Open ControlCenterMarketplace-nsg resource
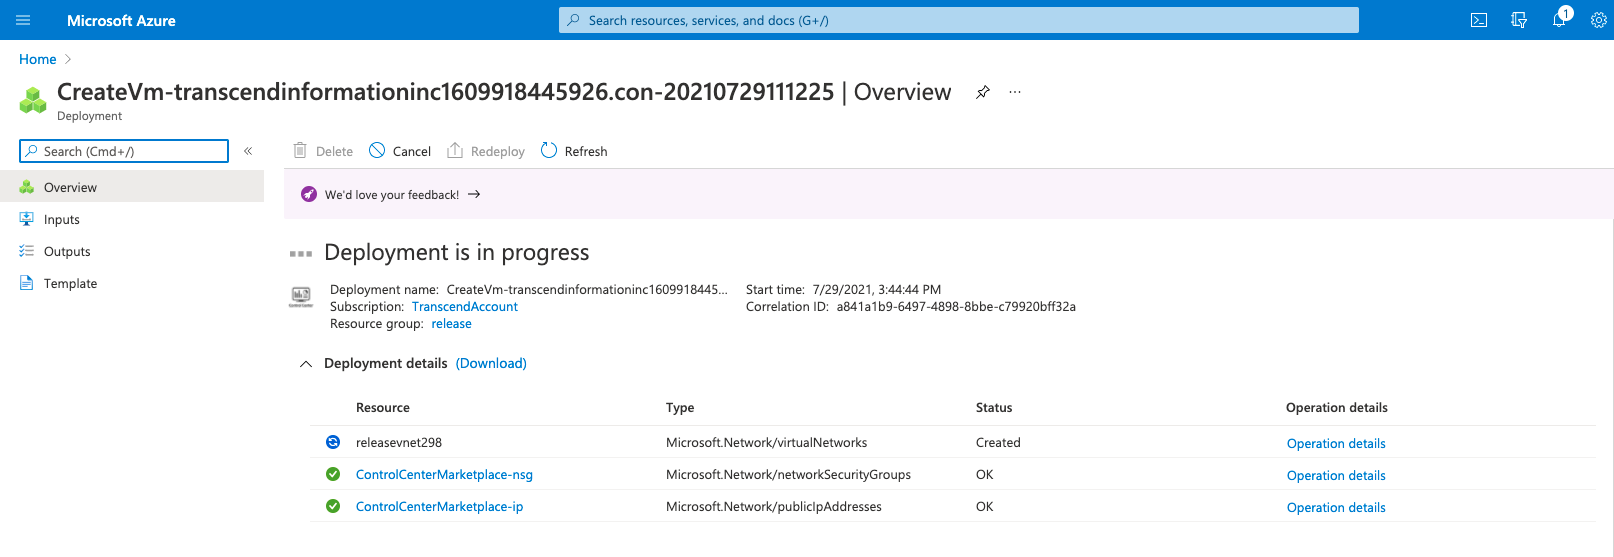 point(444,474)
